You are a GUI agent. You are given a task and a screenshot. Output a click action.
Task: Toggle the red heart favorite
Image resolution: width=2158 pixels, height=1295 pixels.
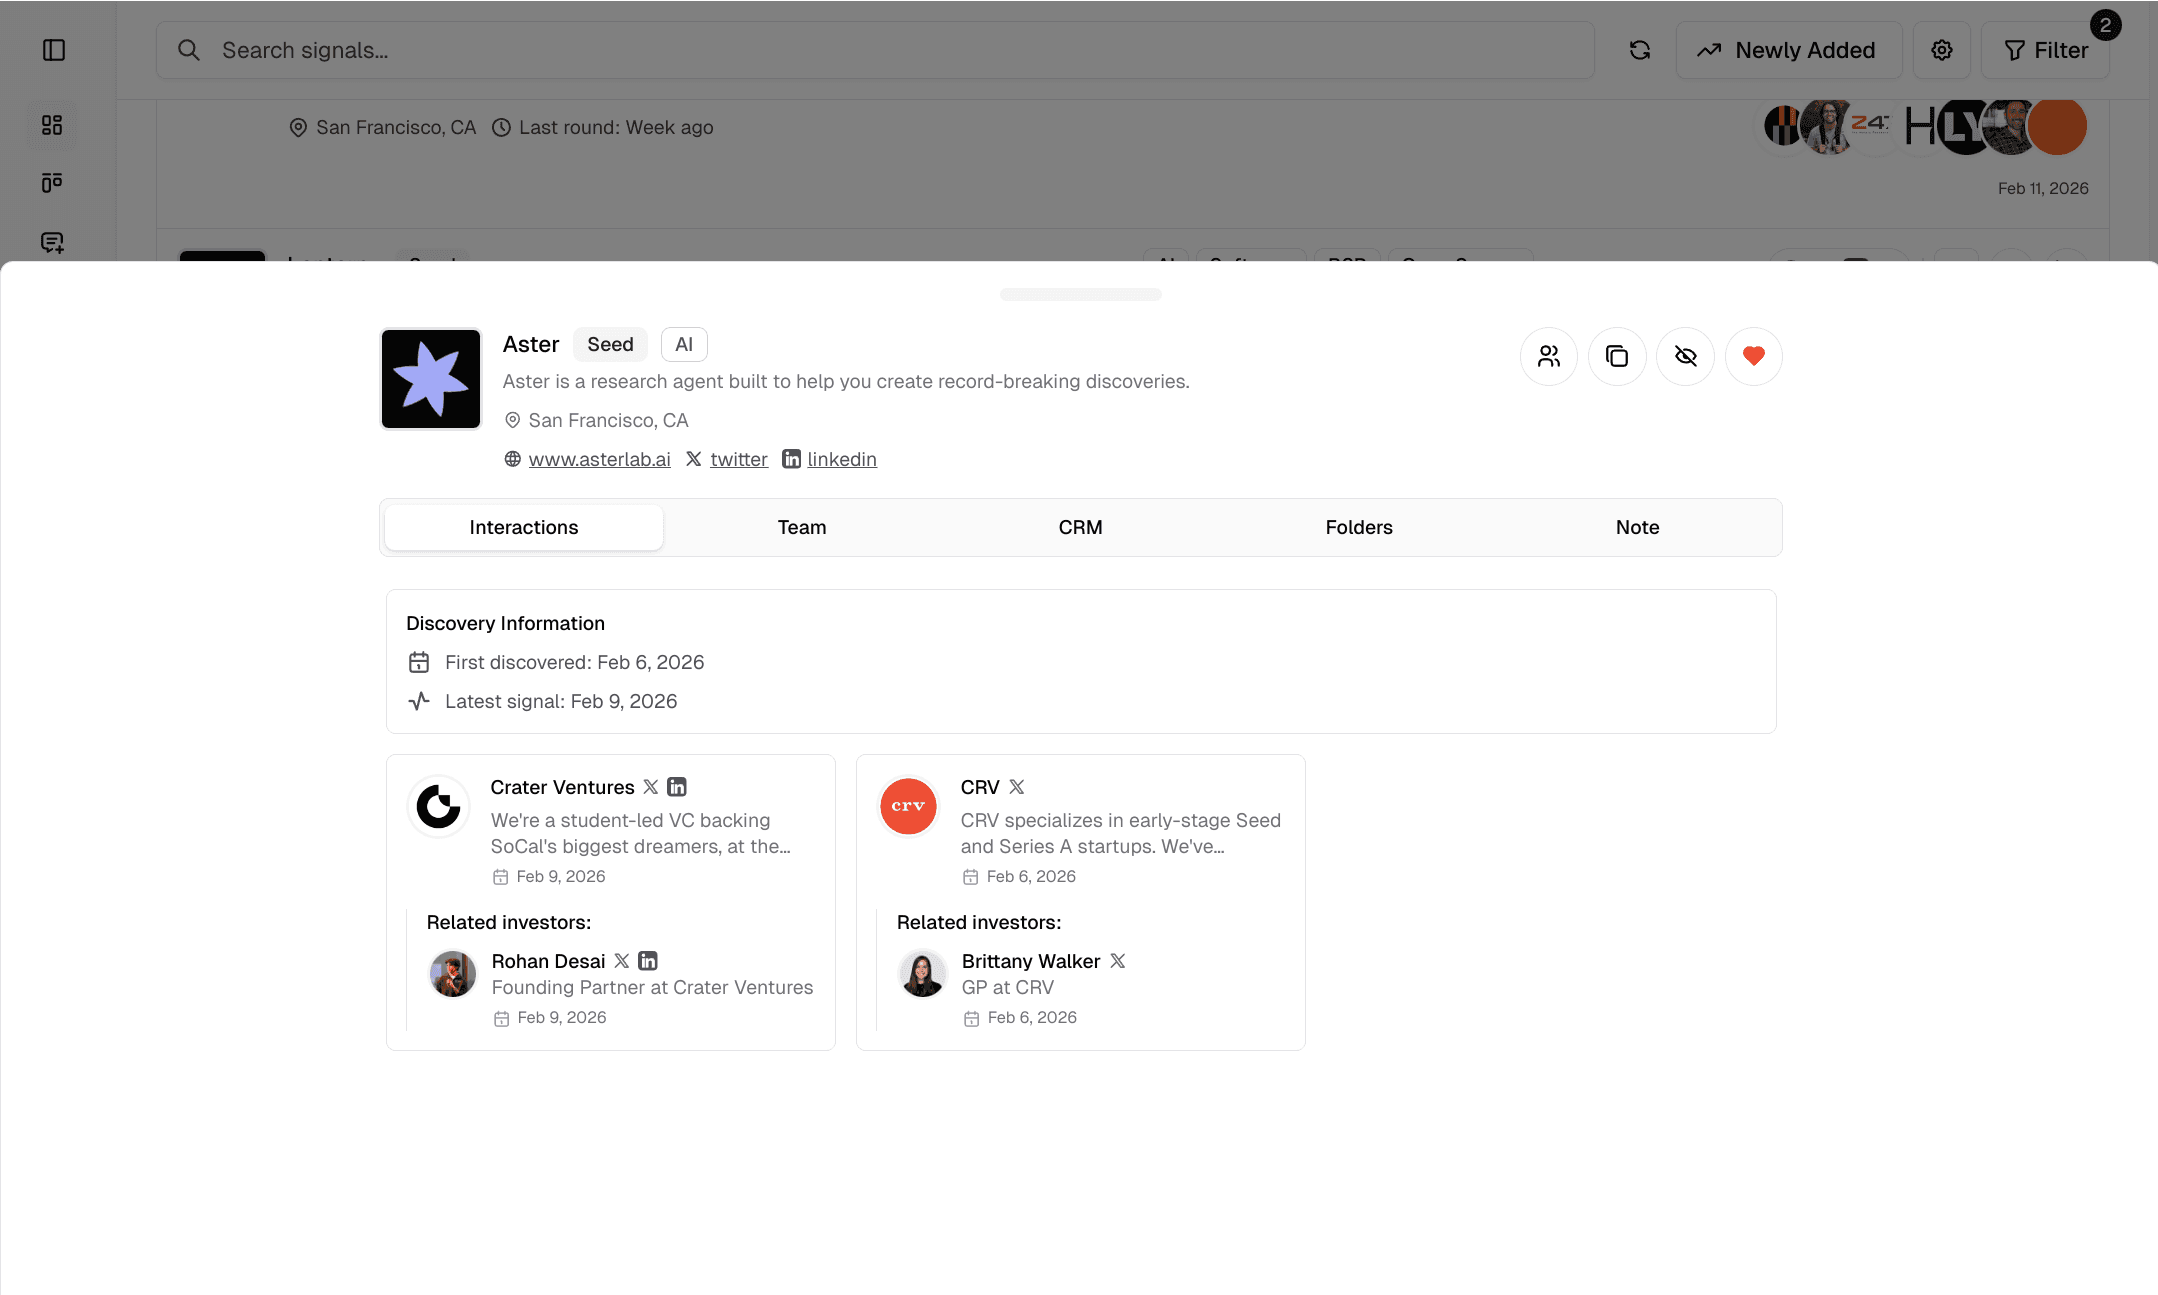[1753, 356]
